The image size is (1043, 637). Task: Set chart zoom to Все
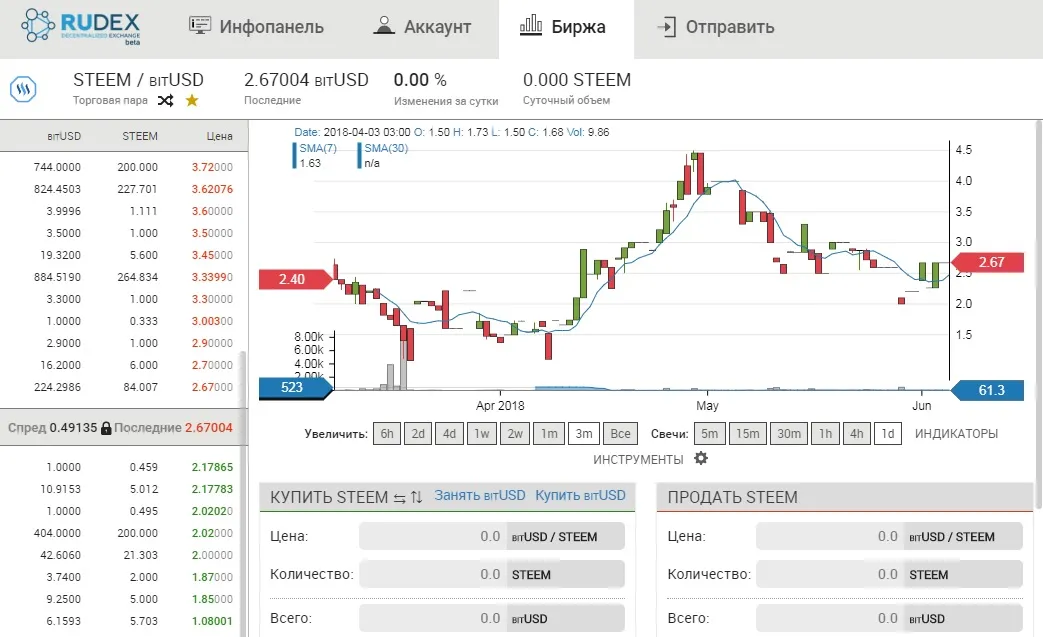621,434
